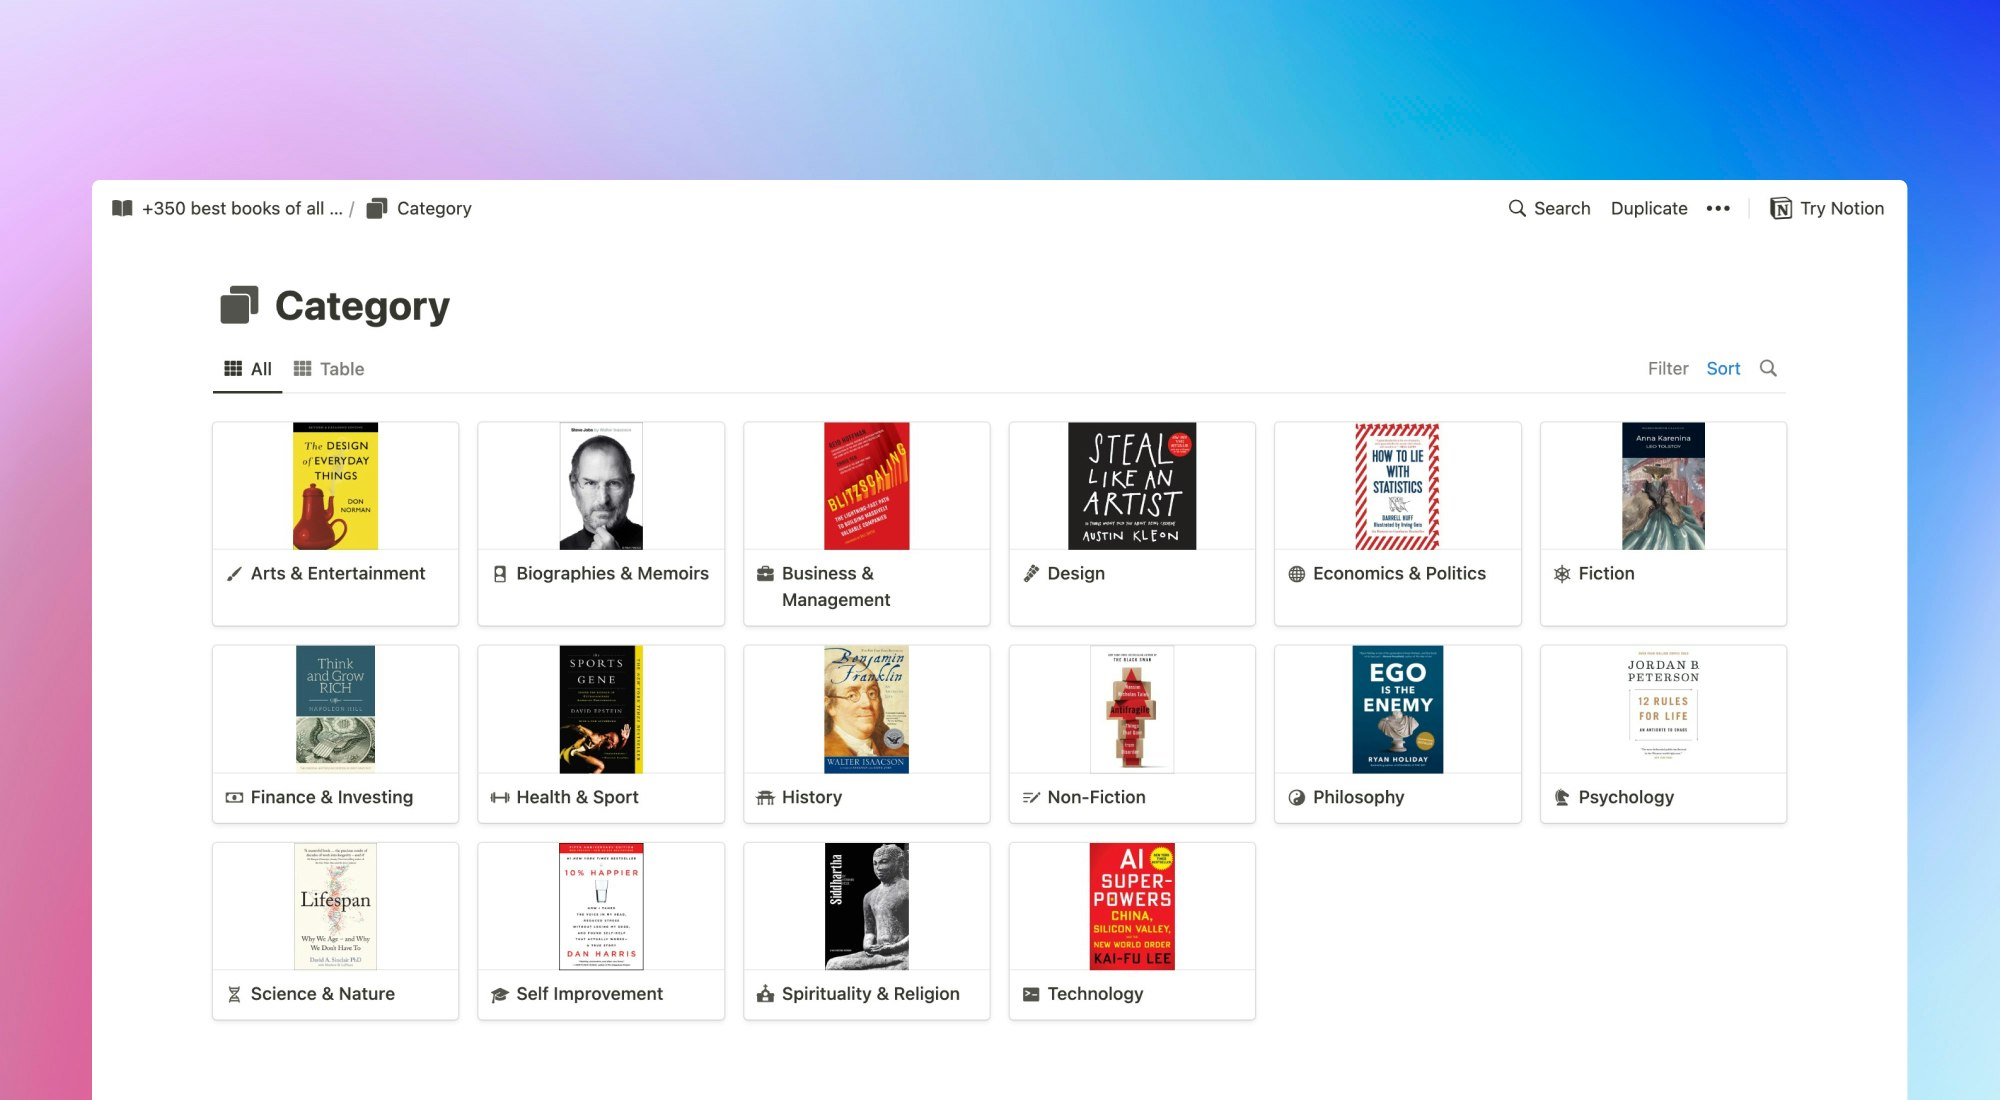The width and height of the screenshot is (2000, 1100).
Task: Open the three-dot more options menu
Action: [1718, 208]
